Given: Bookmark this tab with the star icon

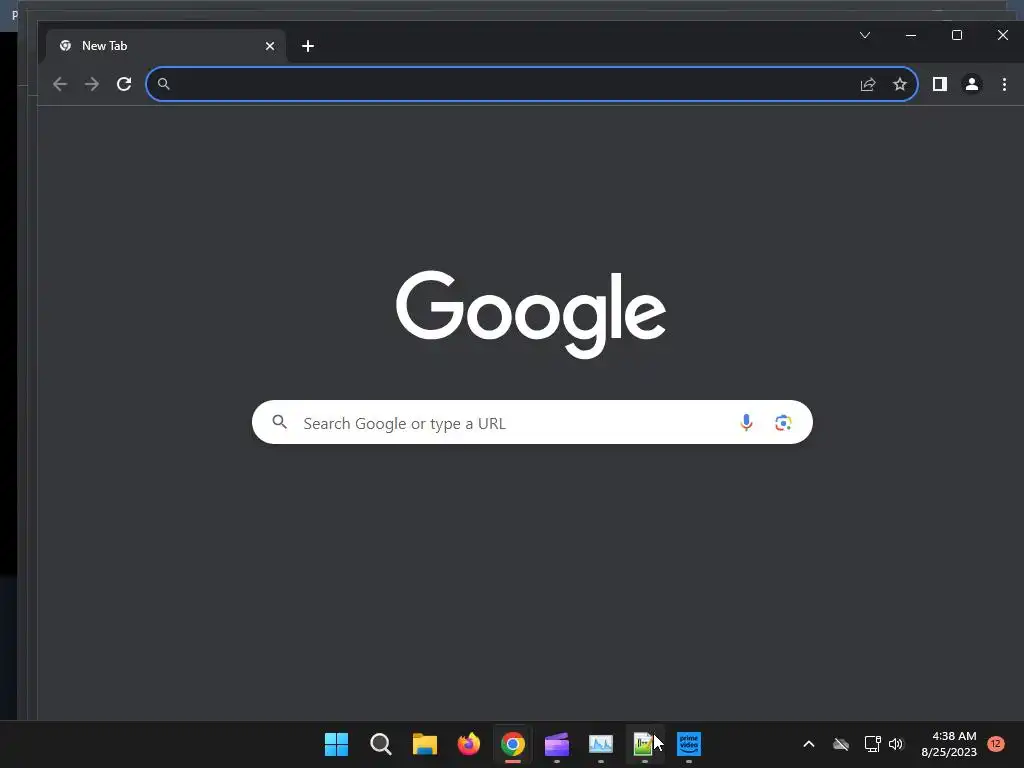Looking at the screenshot, I should pos(900,84).
